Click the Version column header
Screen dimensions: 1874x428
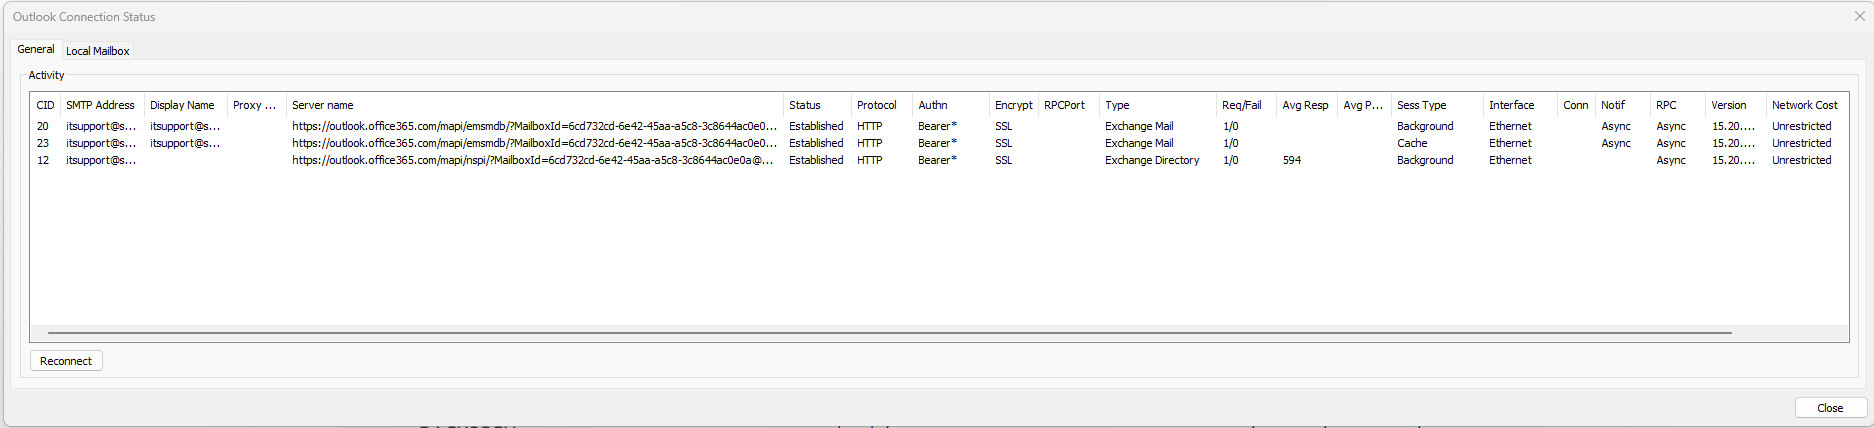pos(1735,105)
